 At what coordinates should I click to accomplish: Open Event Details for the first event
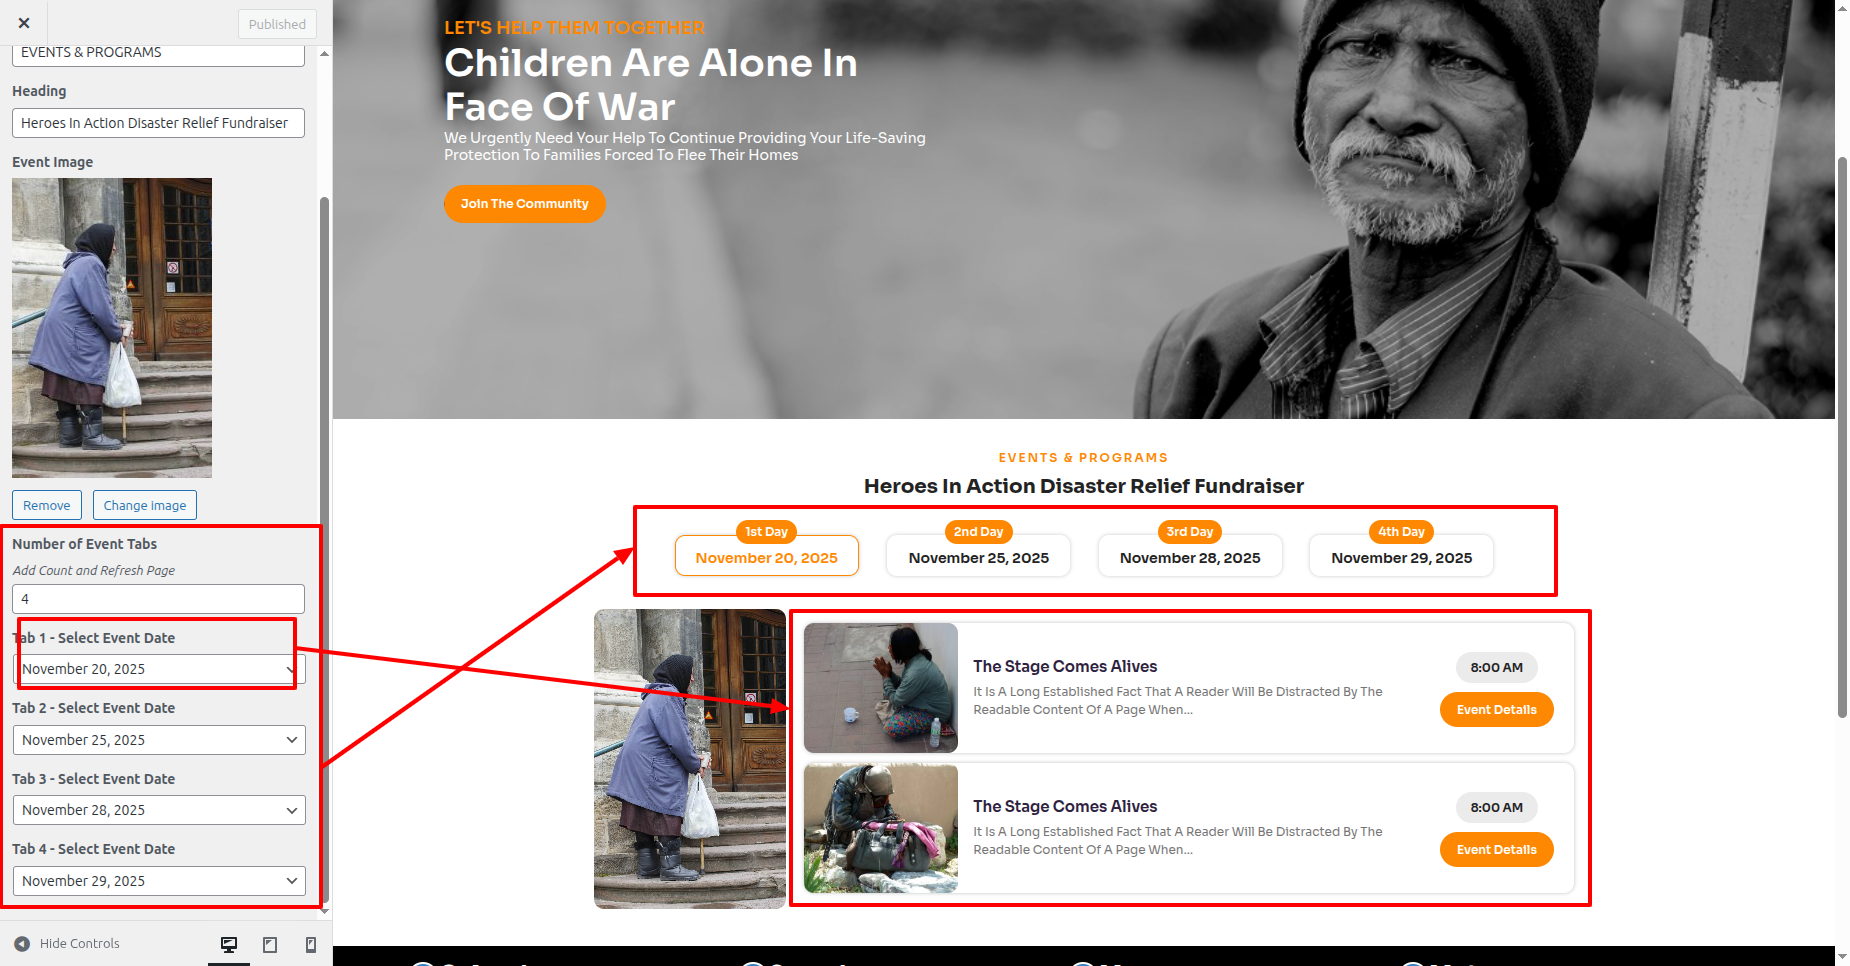tap(1496, 710)
